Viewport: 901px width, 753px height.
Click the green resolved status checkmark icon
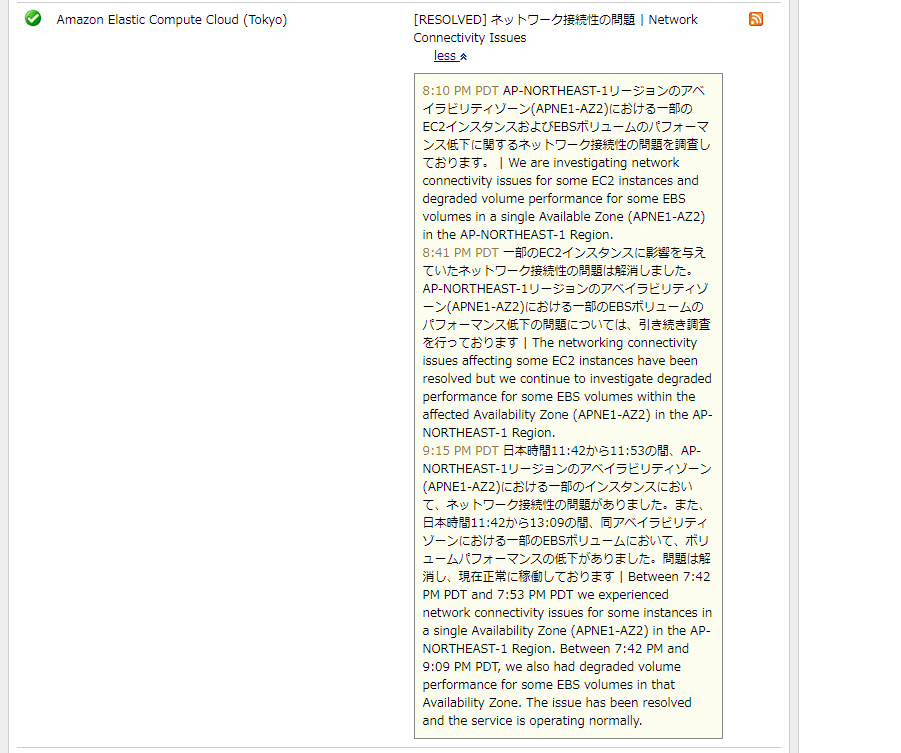tap(33, 19)
